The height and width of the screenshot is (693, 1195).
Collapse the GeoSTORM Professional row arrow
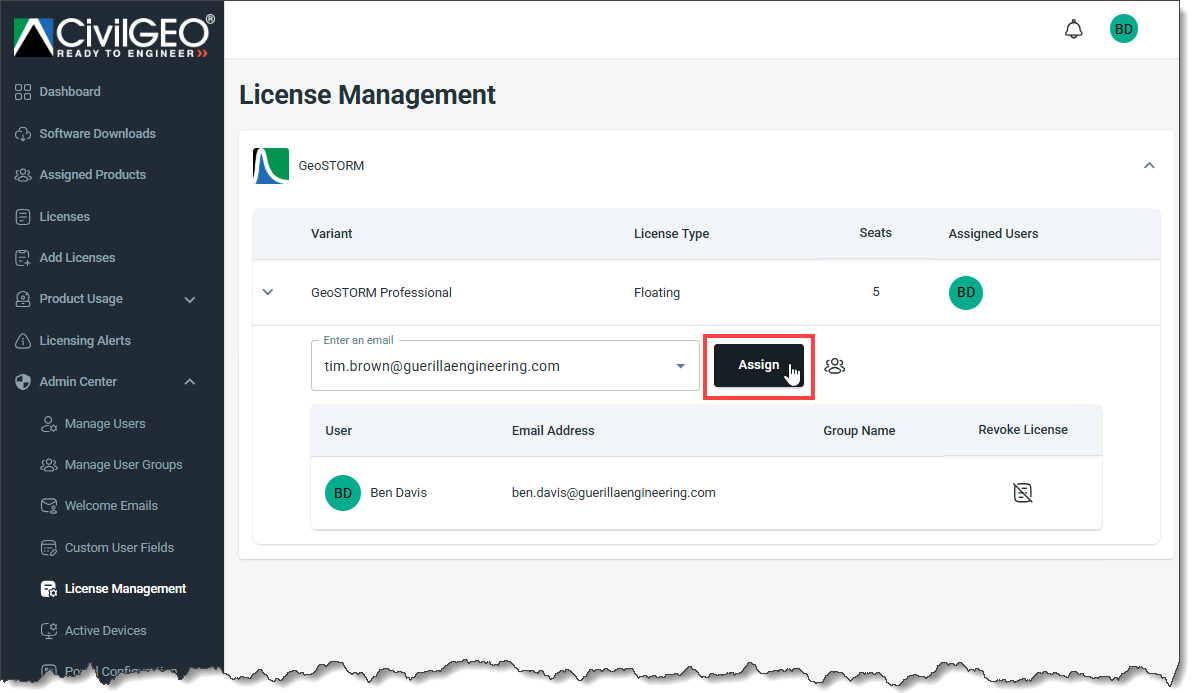(x=267, y=292)
